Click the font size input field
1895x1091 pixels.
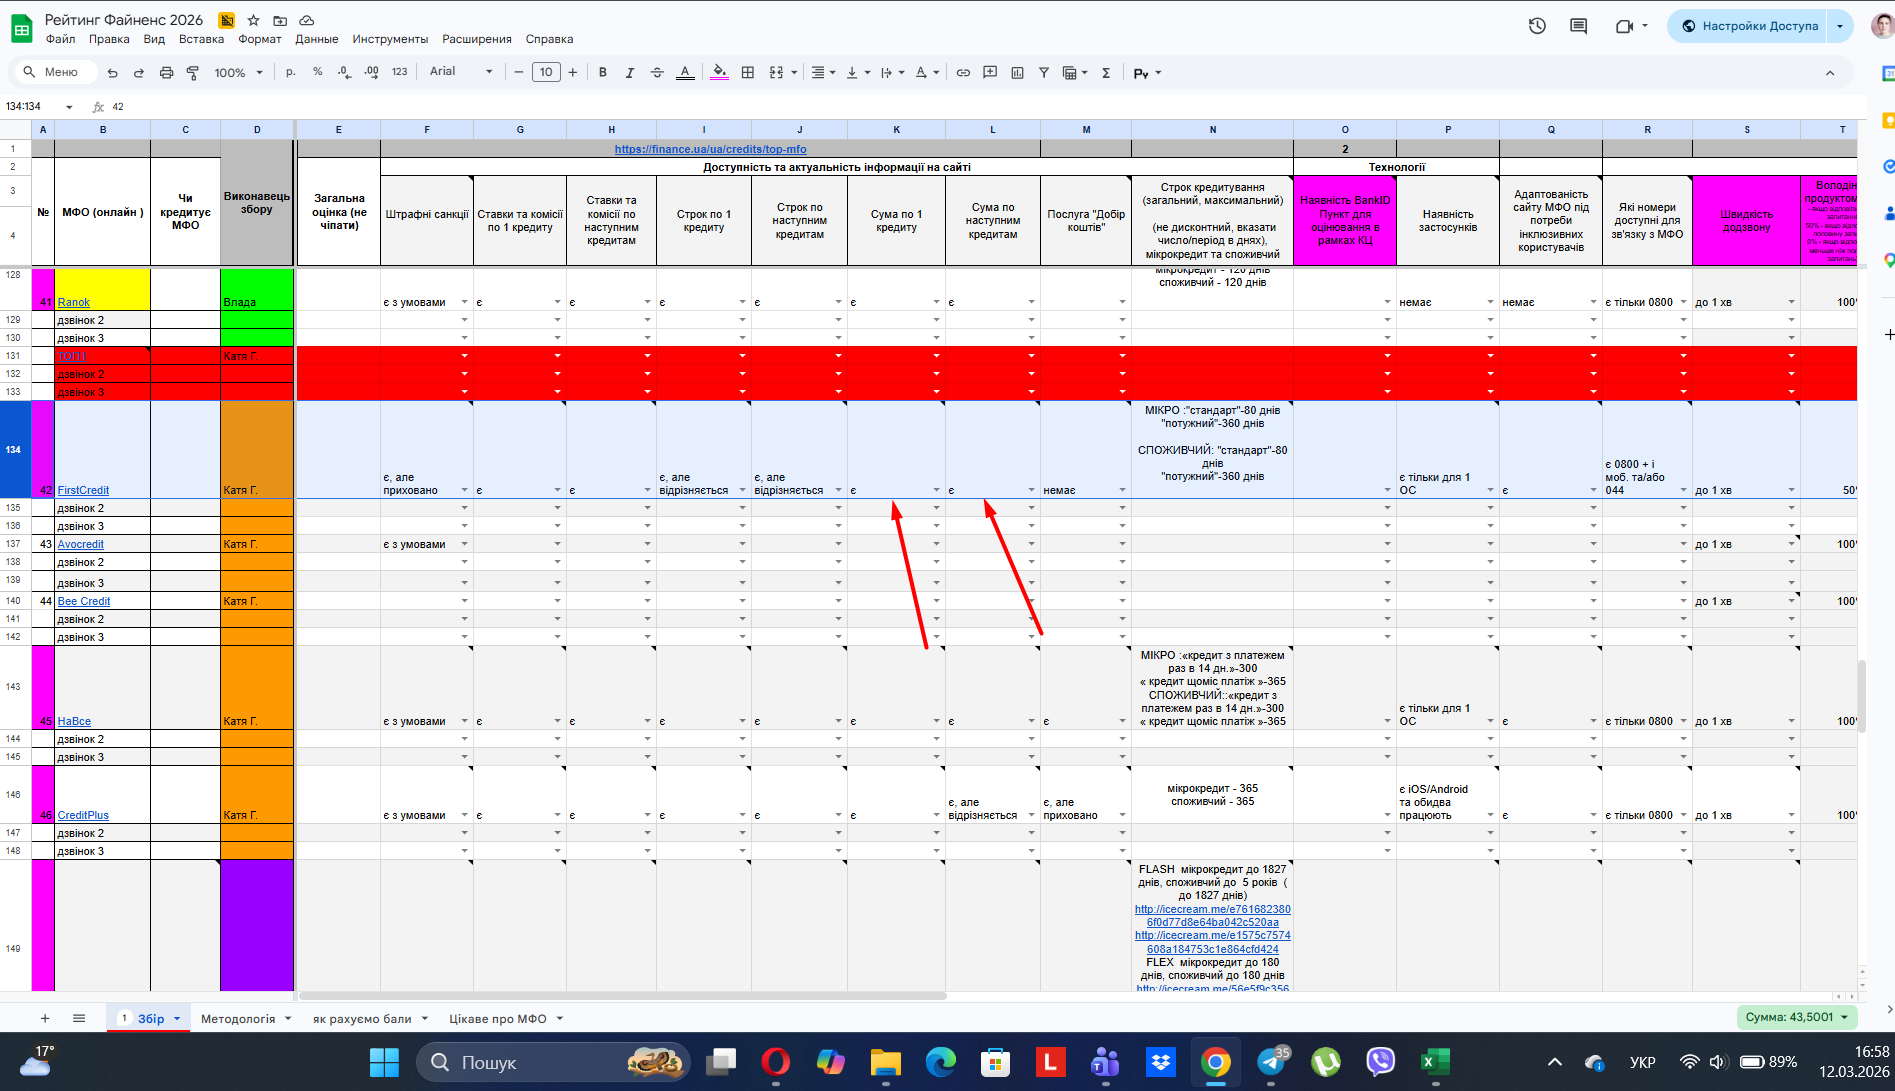click(x=545, y=72)
